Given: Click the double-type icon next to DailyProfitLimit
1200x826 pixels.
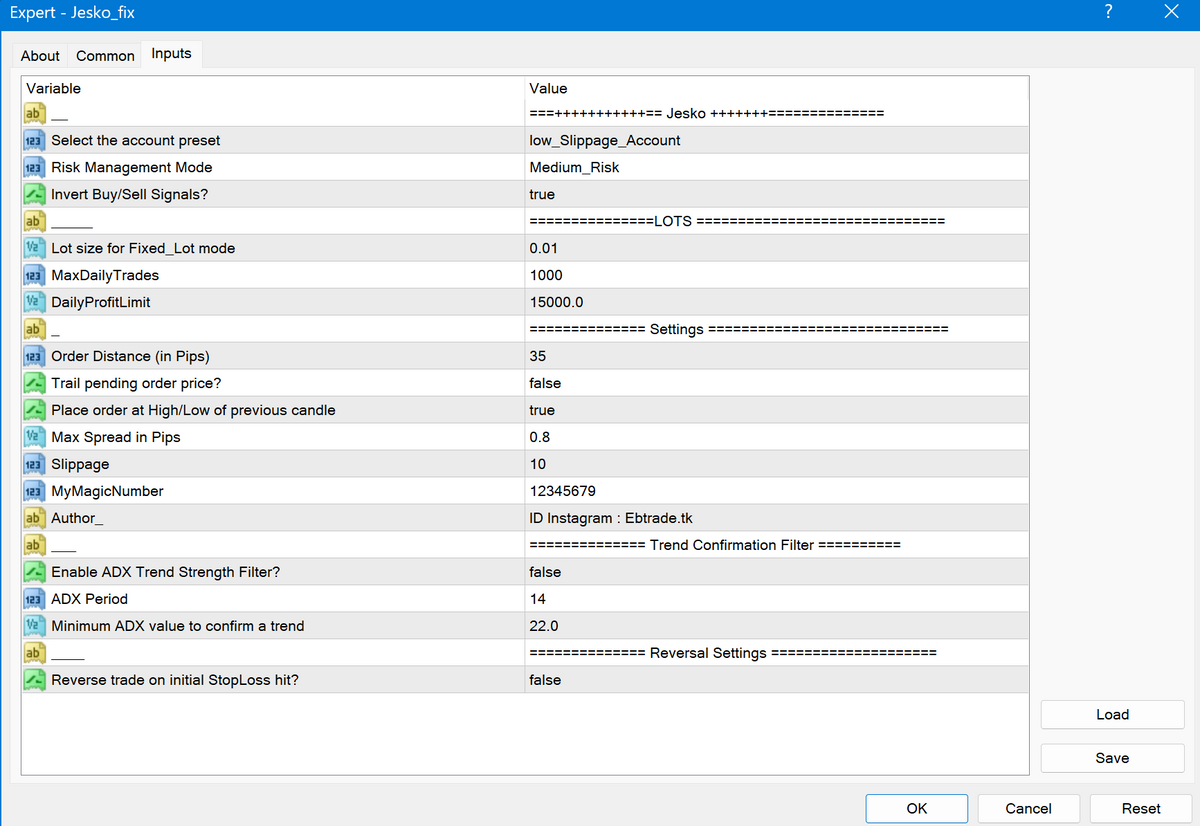Looking at the screenshot, I should point(34,302).
